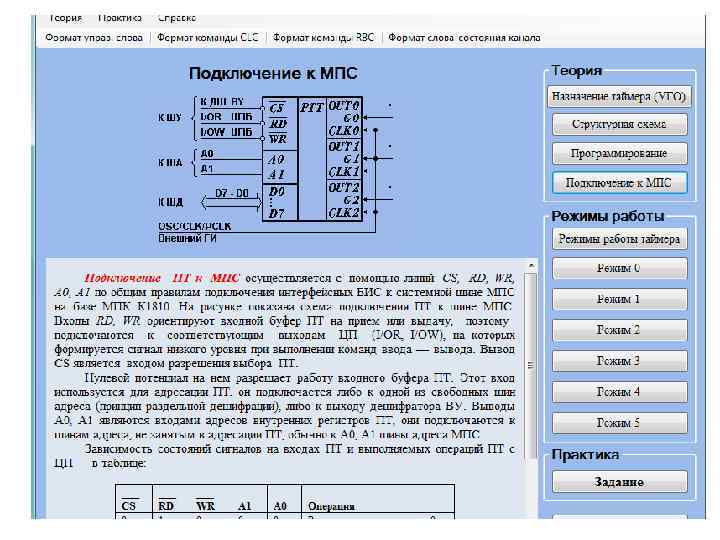This screenshot has height=540, width=720.
Task: Show Режим 4 description
Action: 619,392
